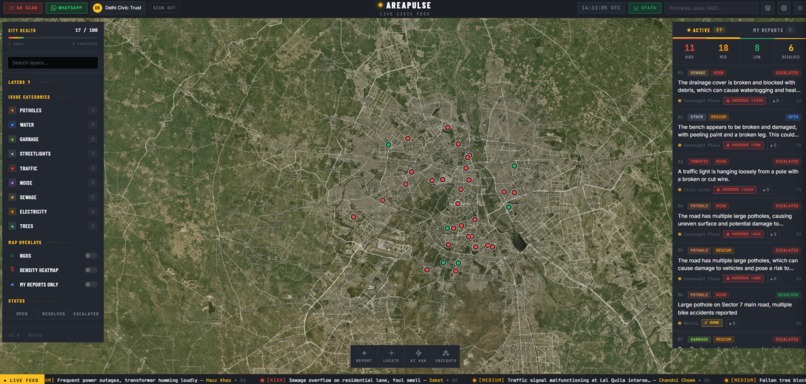Switch to the Active tab

(706, 30)
